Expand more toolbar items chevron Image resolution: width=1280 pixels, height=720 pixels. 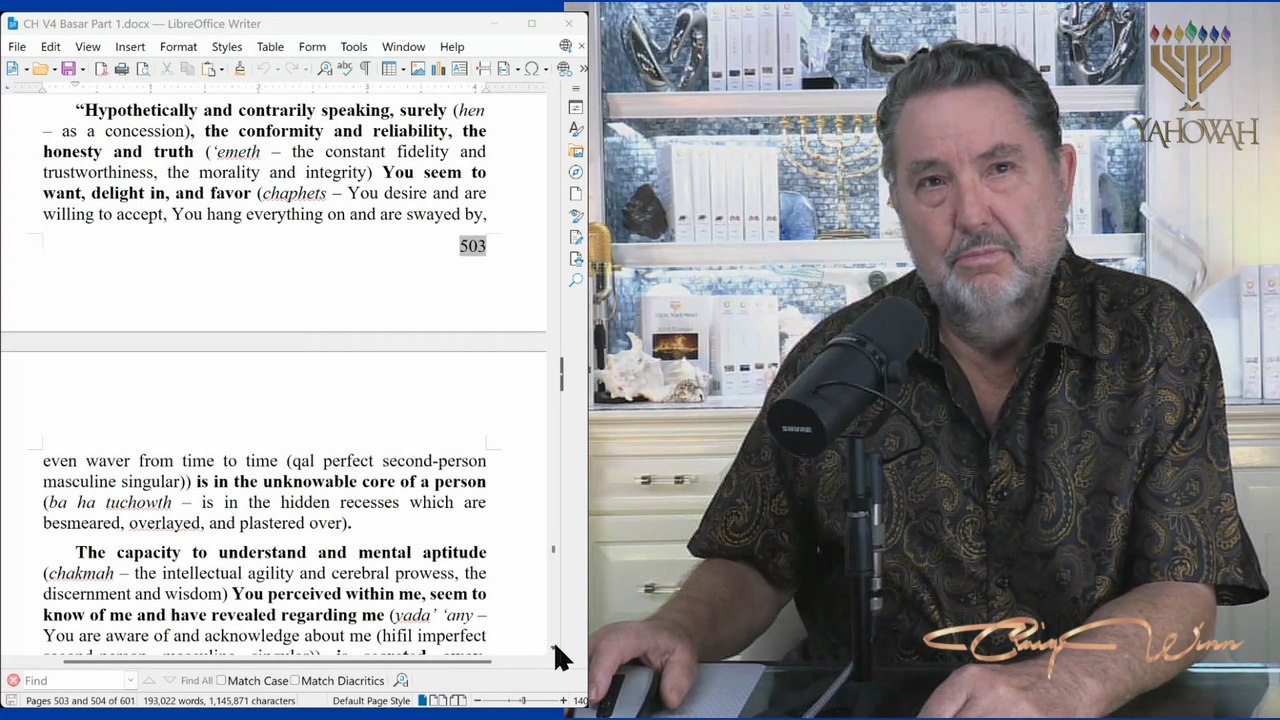583,69
